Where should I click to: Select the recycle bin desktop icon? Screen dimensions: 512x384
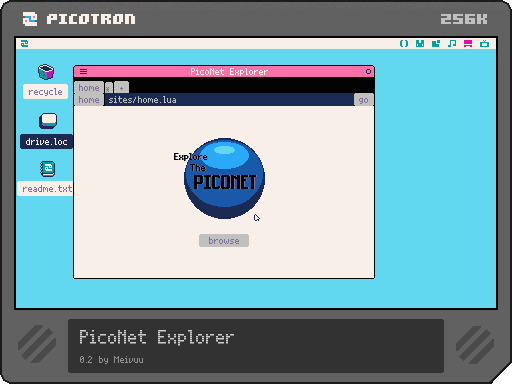[x=46, y=72]
